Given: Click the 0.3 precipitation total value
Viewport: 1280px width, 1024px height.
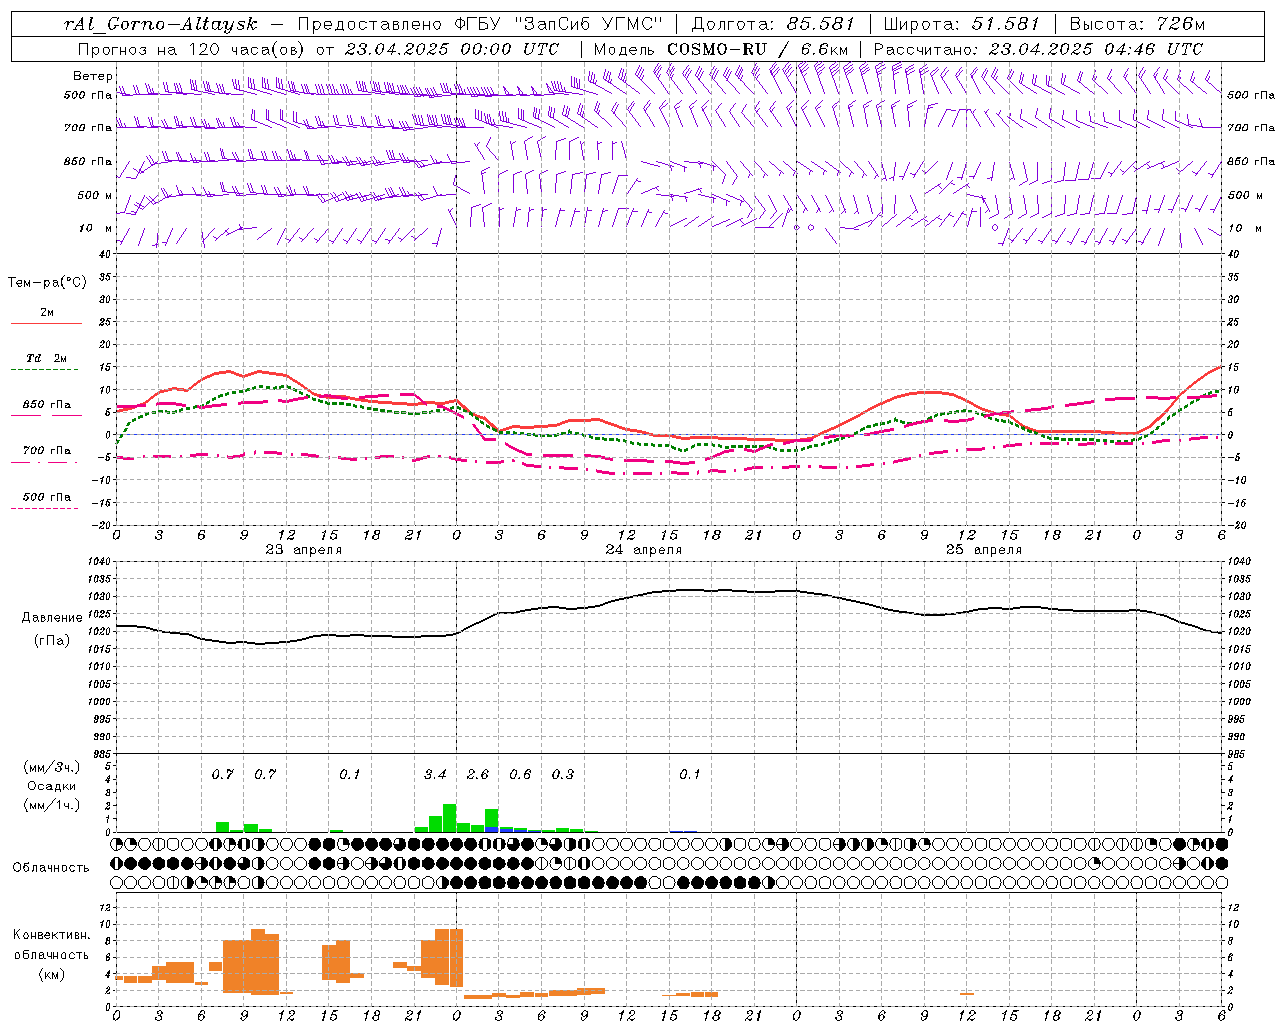Looking at the screenshot, I should click(563, 775).
